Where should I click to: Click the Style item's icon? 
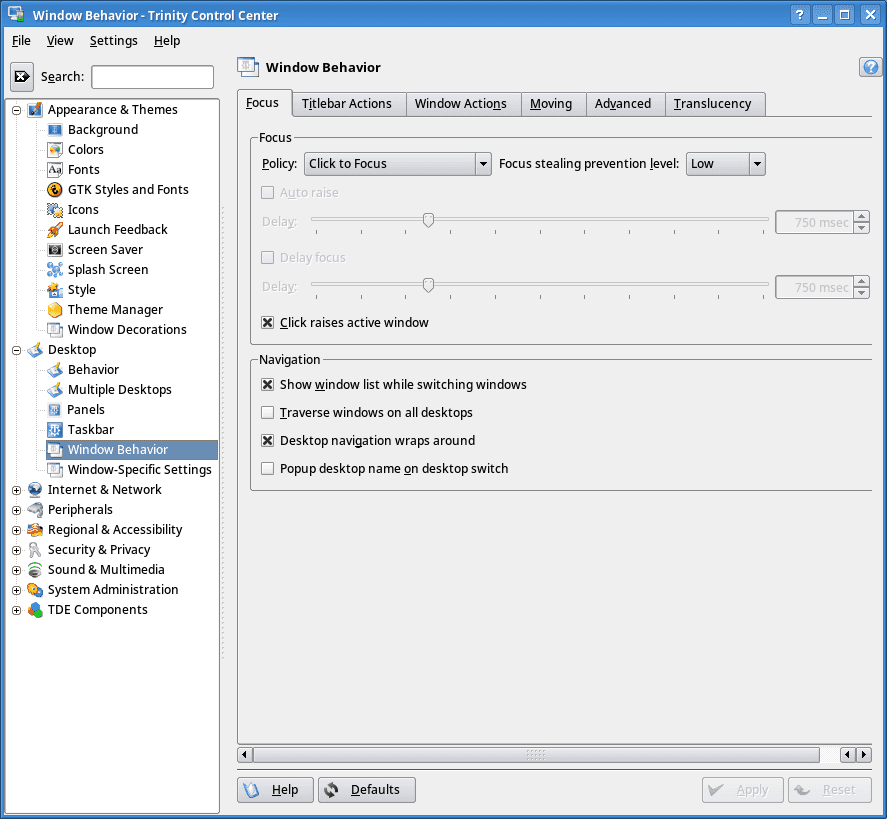click(x=55, y=290)
